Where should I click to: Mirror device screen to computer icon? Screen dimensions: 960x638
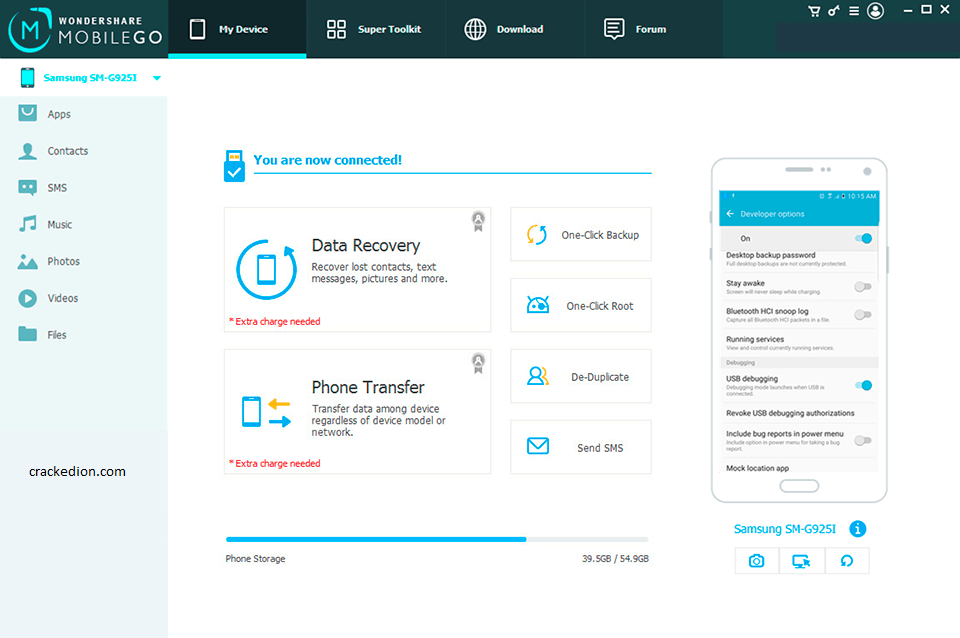pyautogui.click(x=801, y=561)
